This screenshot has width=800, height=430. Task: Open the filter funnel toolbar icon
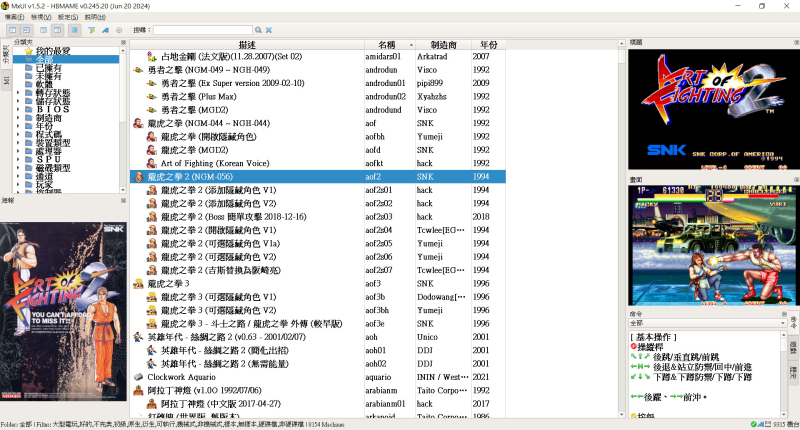92,30
